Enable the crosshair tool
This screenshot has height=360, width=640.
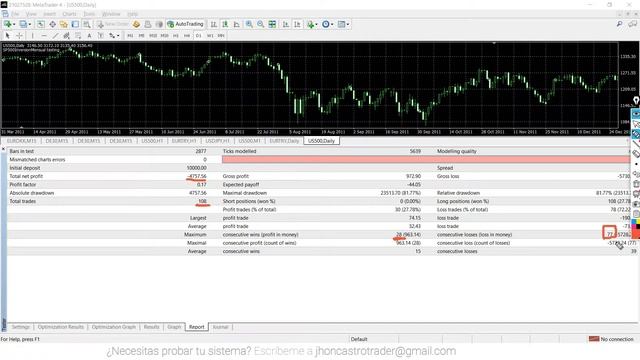pos(19,36)
